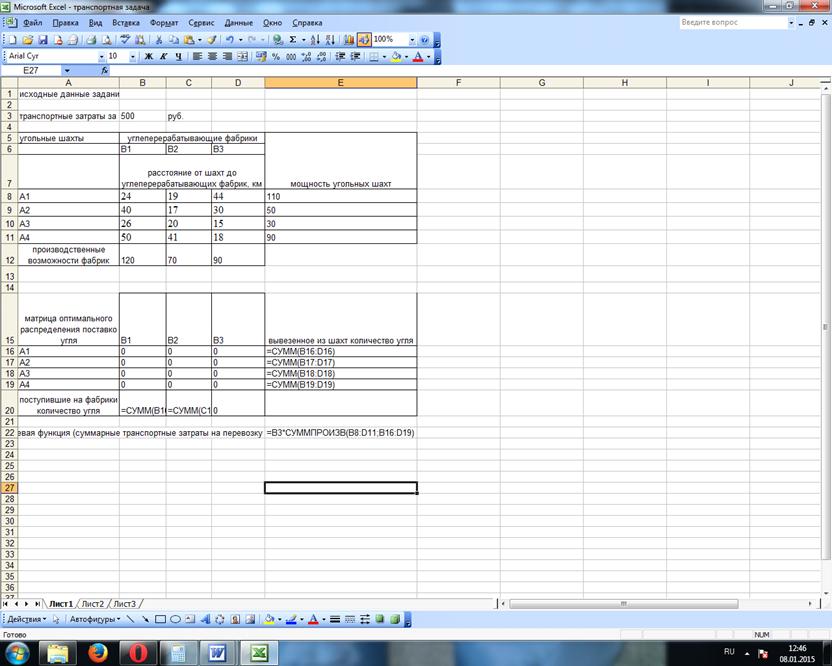Open Firefox from the Windows taskbar

(x=97, y=653)
